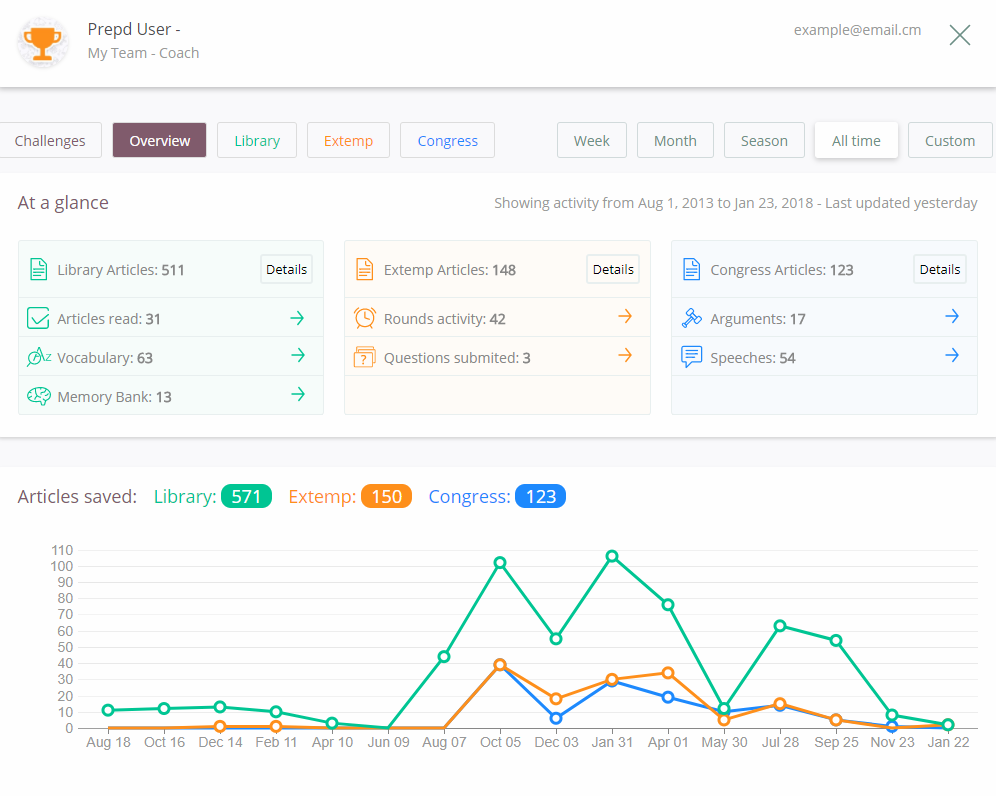This screenshot has height=796, width=996.
Task: Click the 'My Team - Coach' subtitle
Action: point(144,53)
